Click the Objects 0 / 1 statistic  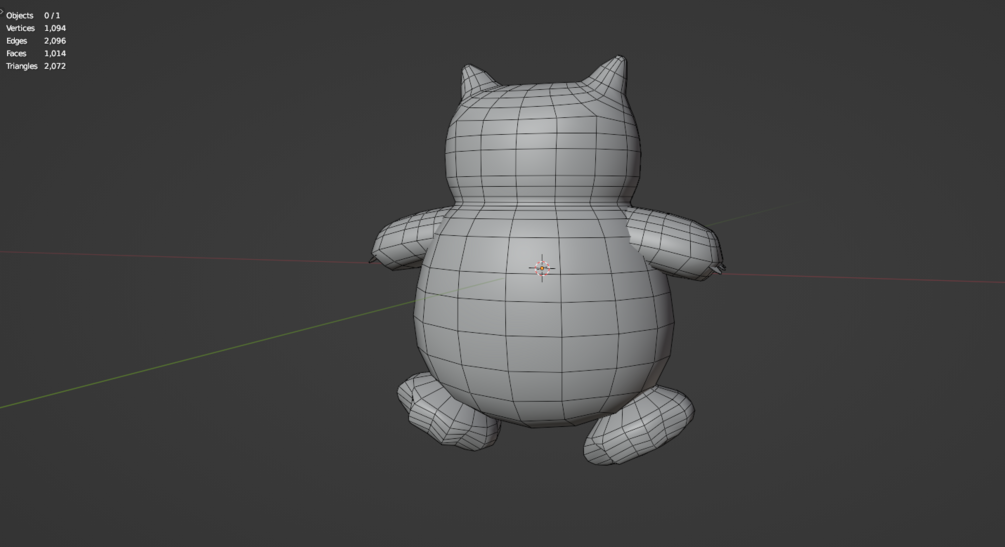click(x=33, y=15)
